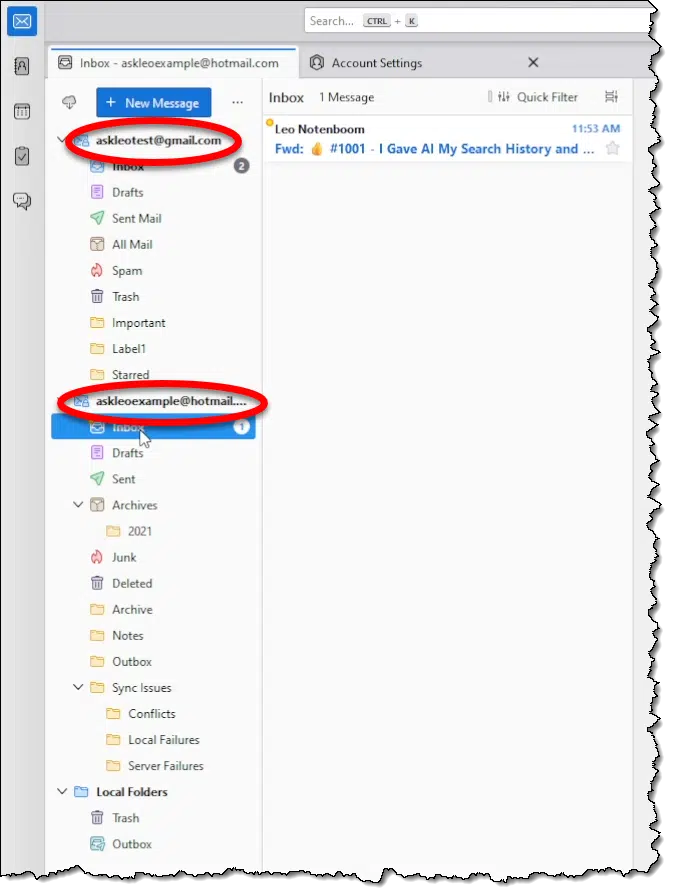The width and height of the screenshot is (674, 894).
Task: Close the Account Settings tab
Action: coord(533,63)
